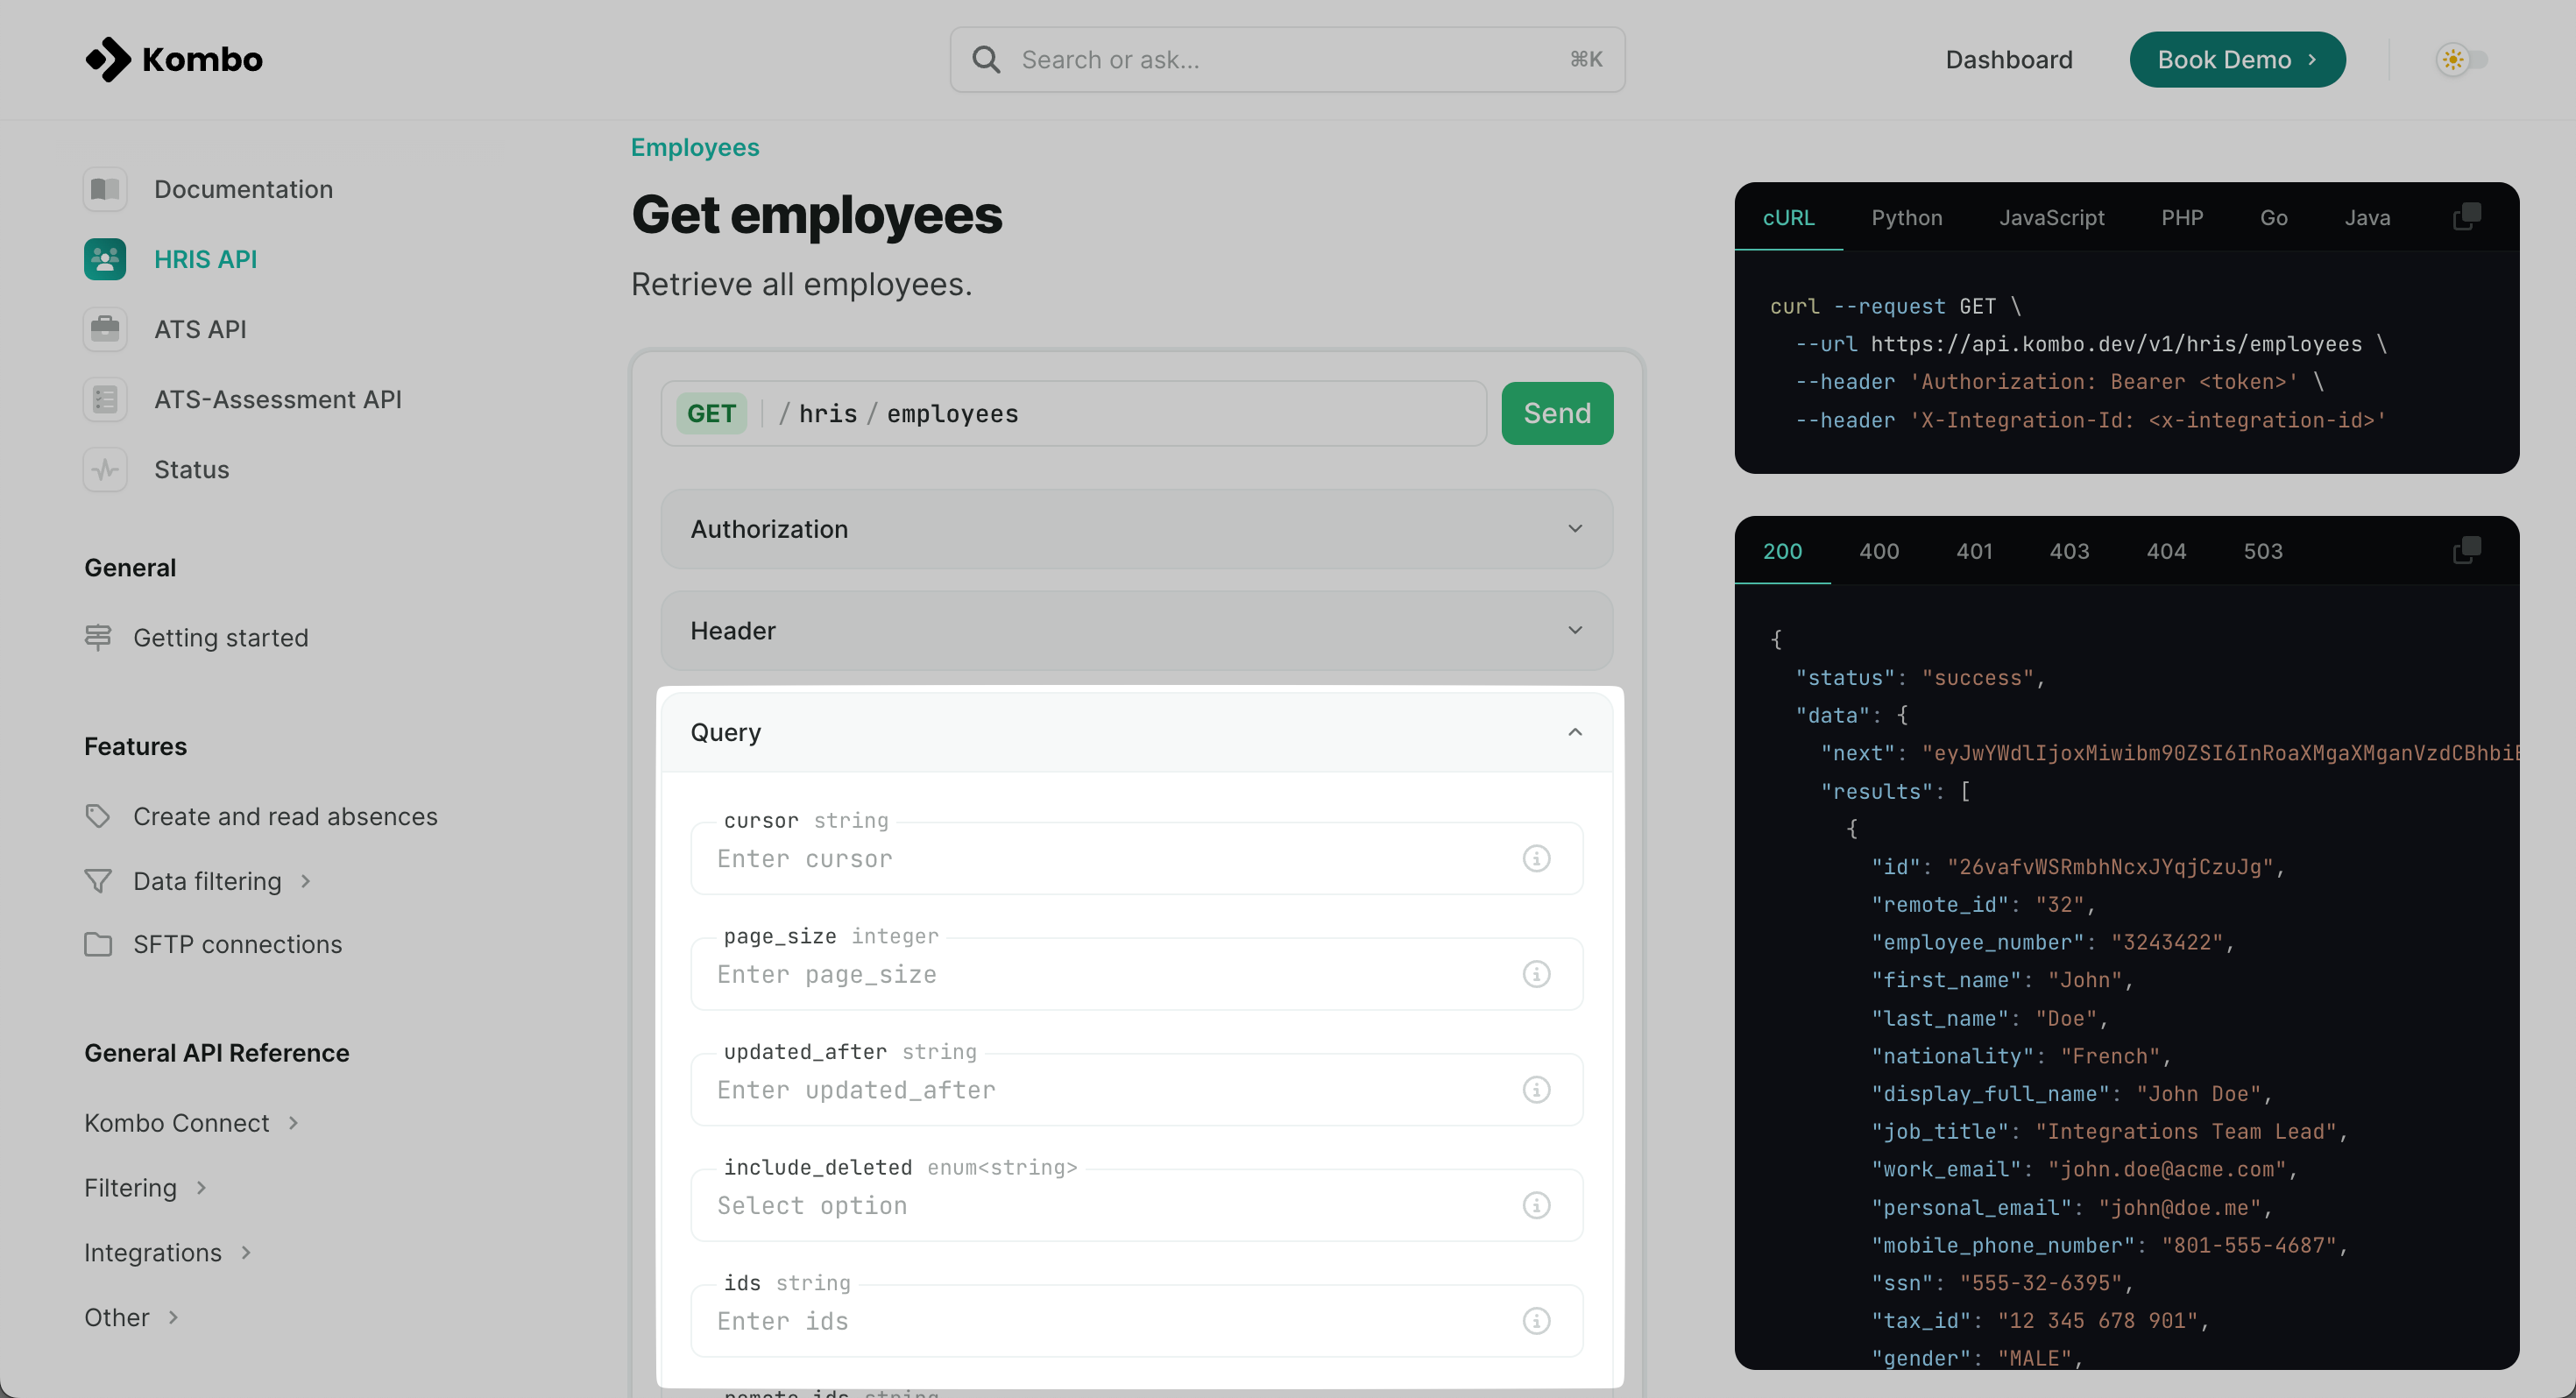The image size is (2576, 1398).
Task: Open the ATS-Assessment API list icon
Action: pos(105,399)
